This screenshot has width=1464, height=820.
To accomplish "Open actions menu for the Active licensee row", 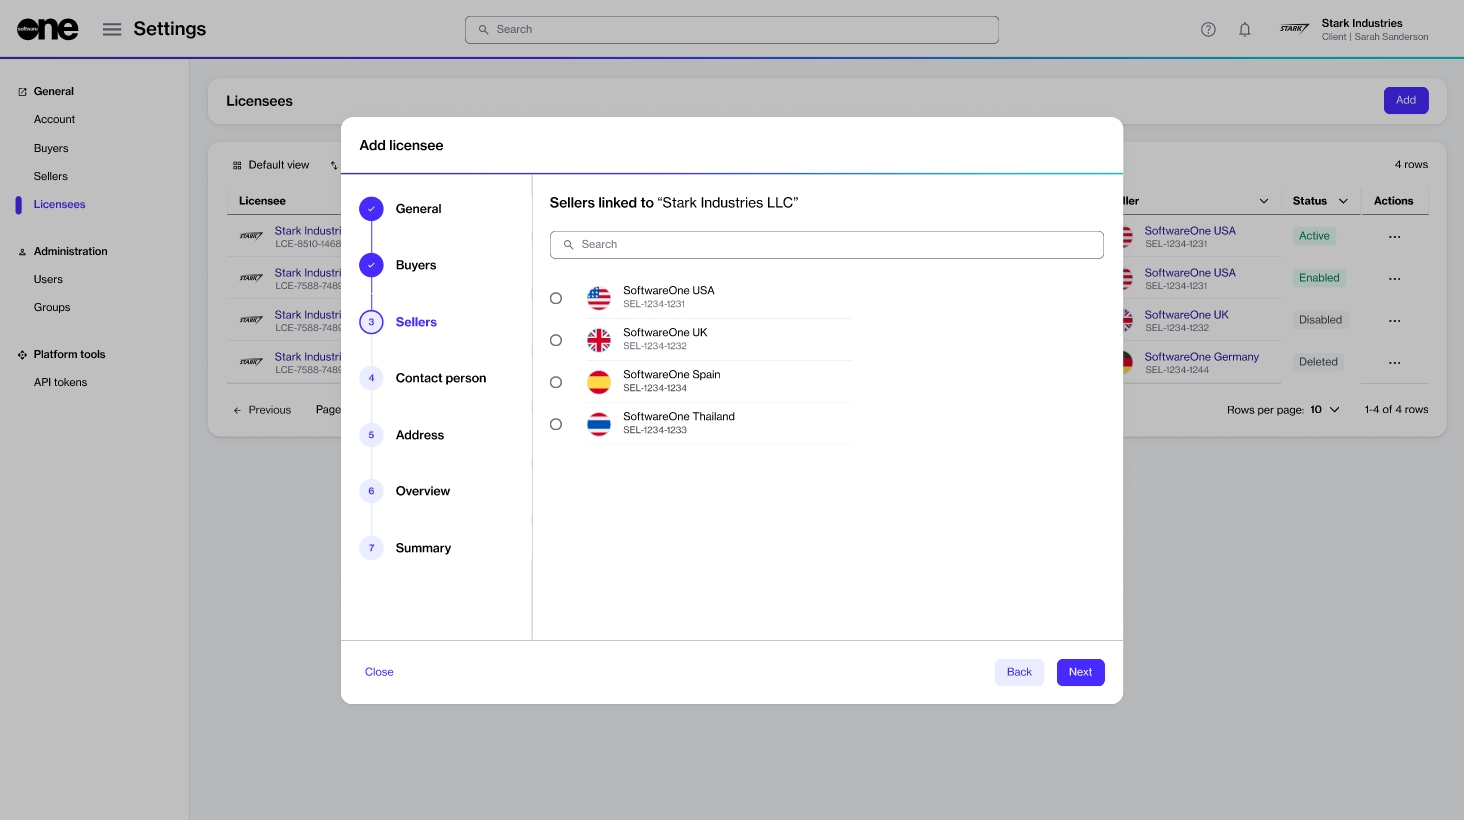I will coord(1394,237).
